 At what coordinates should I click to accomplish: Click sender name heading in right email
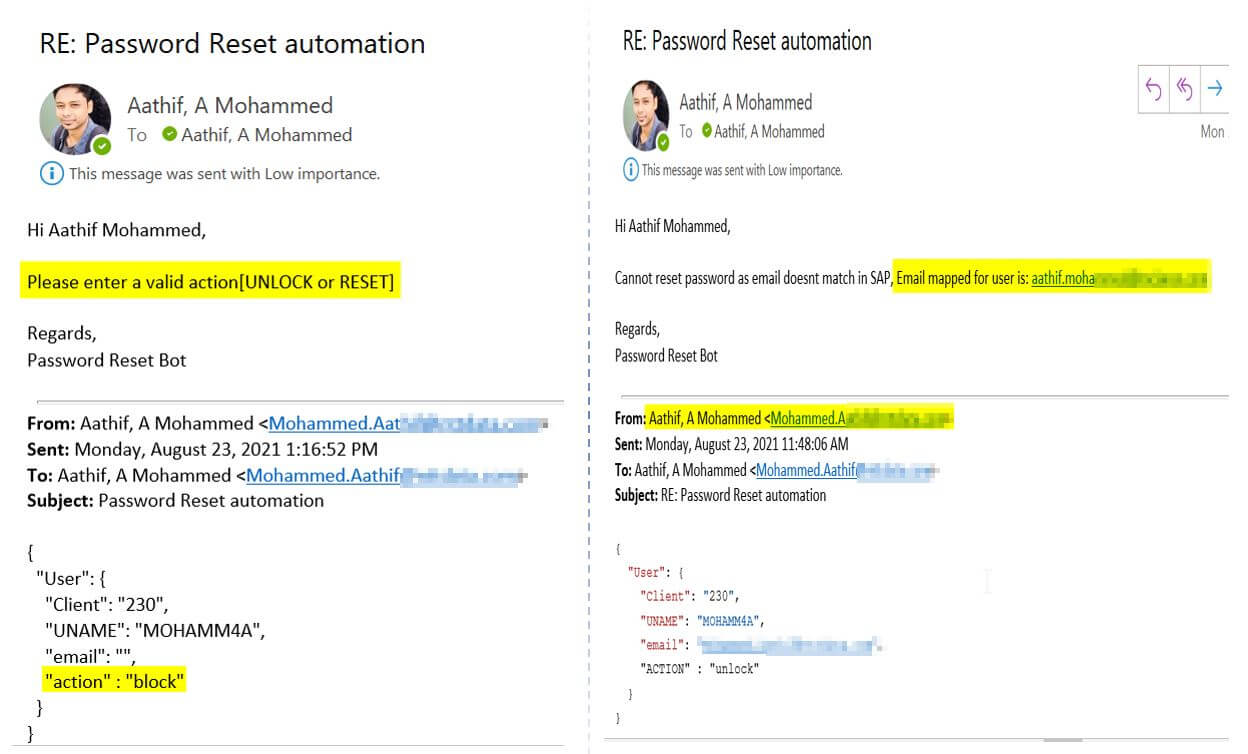point(745,102)
